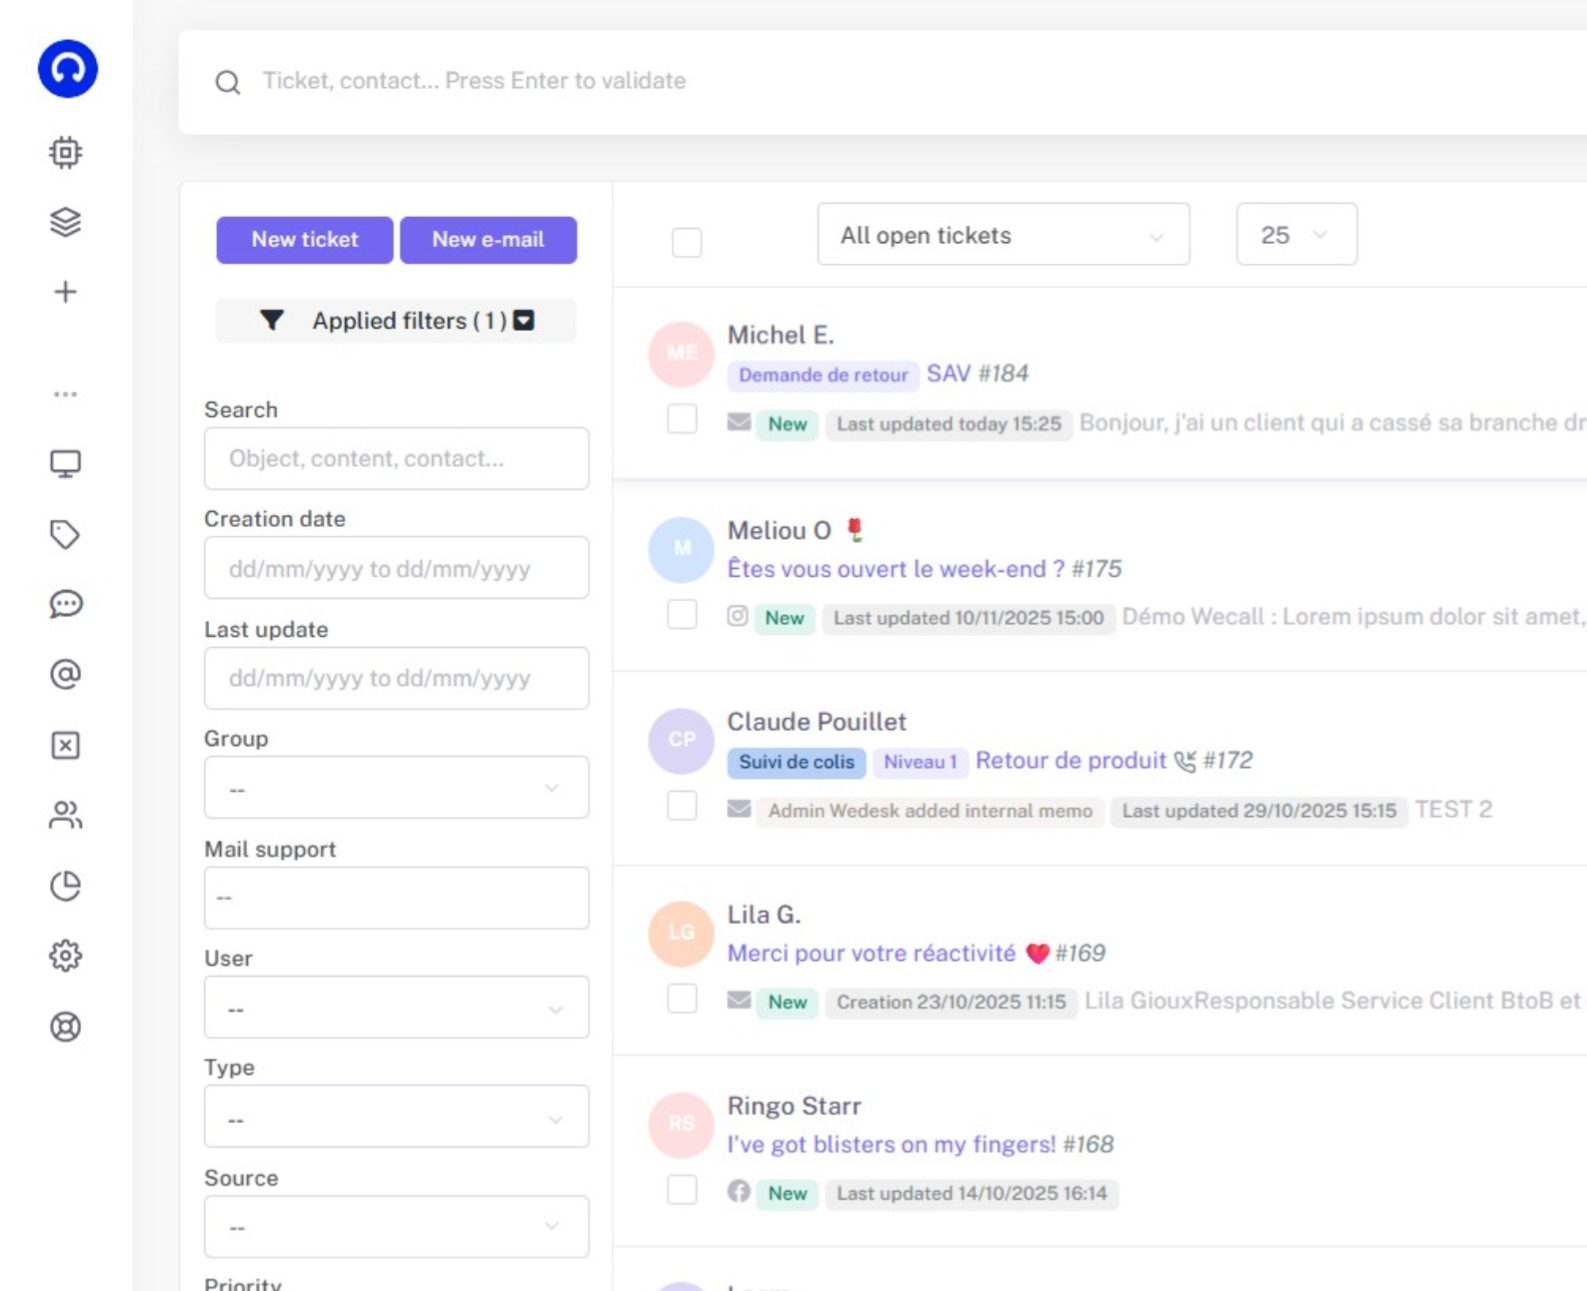The height and width of the screenshot is (1291, 1587).
Task: Focus the top ticket search bar
Action: [882, 82]
